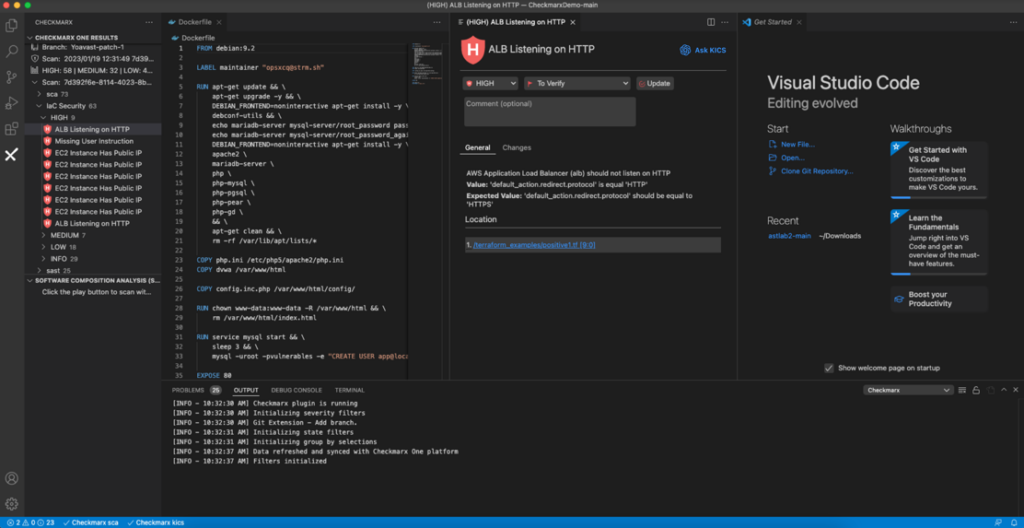The height and width of the screenshot is (528, 1024).
Task: Switch to the Changes tab
Action: tap(517, 148)
